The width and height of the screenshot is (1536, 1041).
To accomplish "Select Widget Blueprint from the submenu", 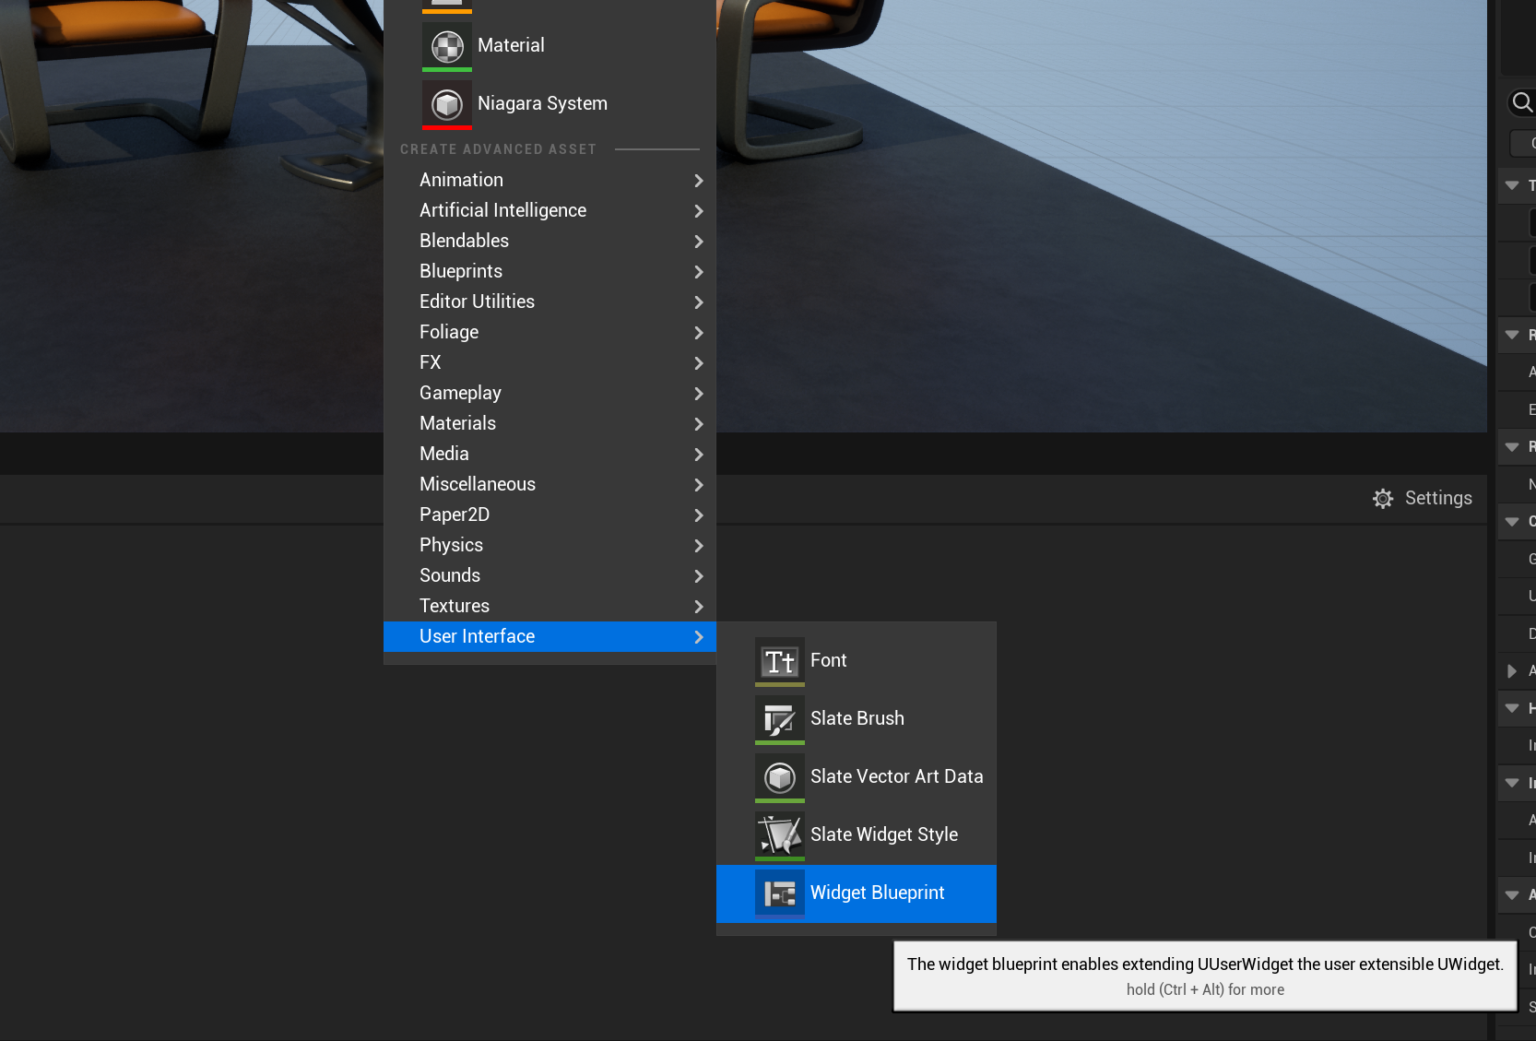I will pyautogui.click(x=877, y=893).
